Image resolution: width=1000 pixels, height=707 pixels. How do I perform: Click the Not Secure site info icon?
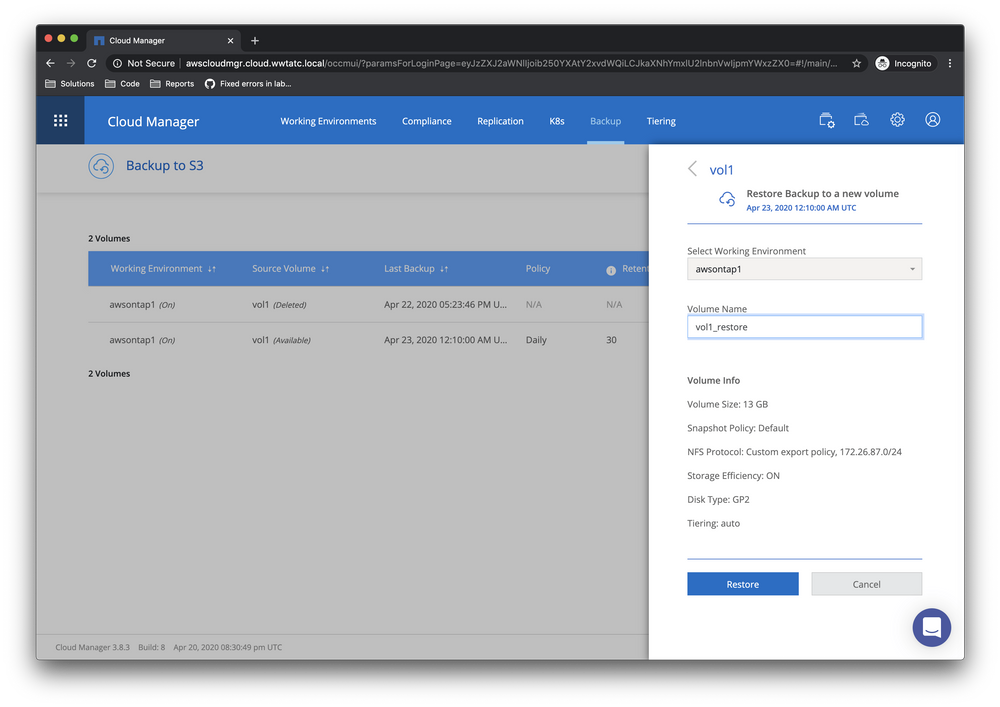click(117, 63)
